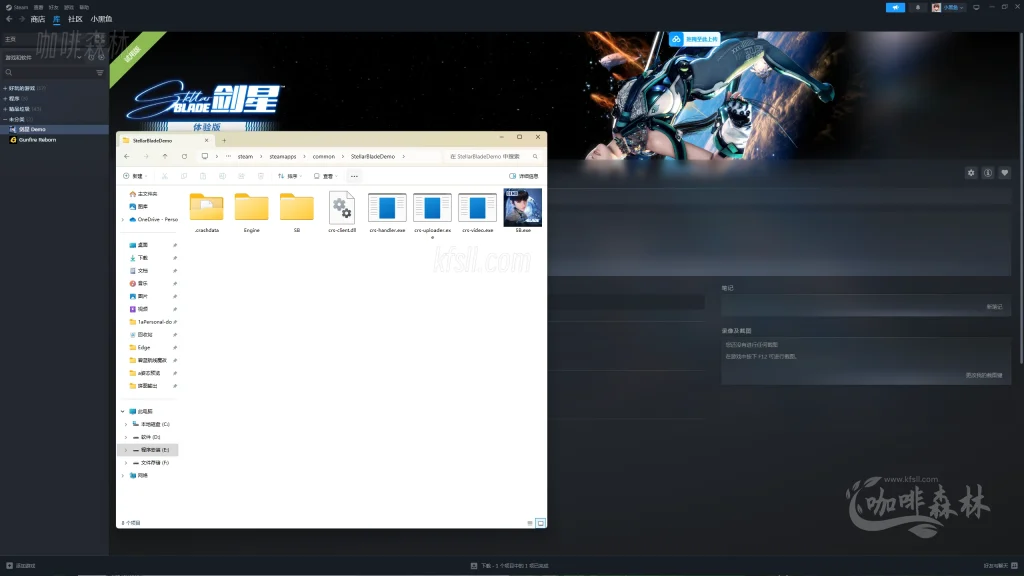Collapse the This PC node in navigation pane
The image size is (1024, 576).
click(x=123, y=411)
